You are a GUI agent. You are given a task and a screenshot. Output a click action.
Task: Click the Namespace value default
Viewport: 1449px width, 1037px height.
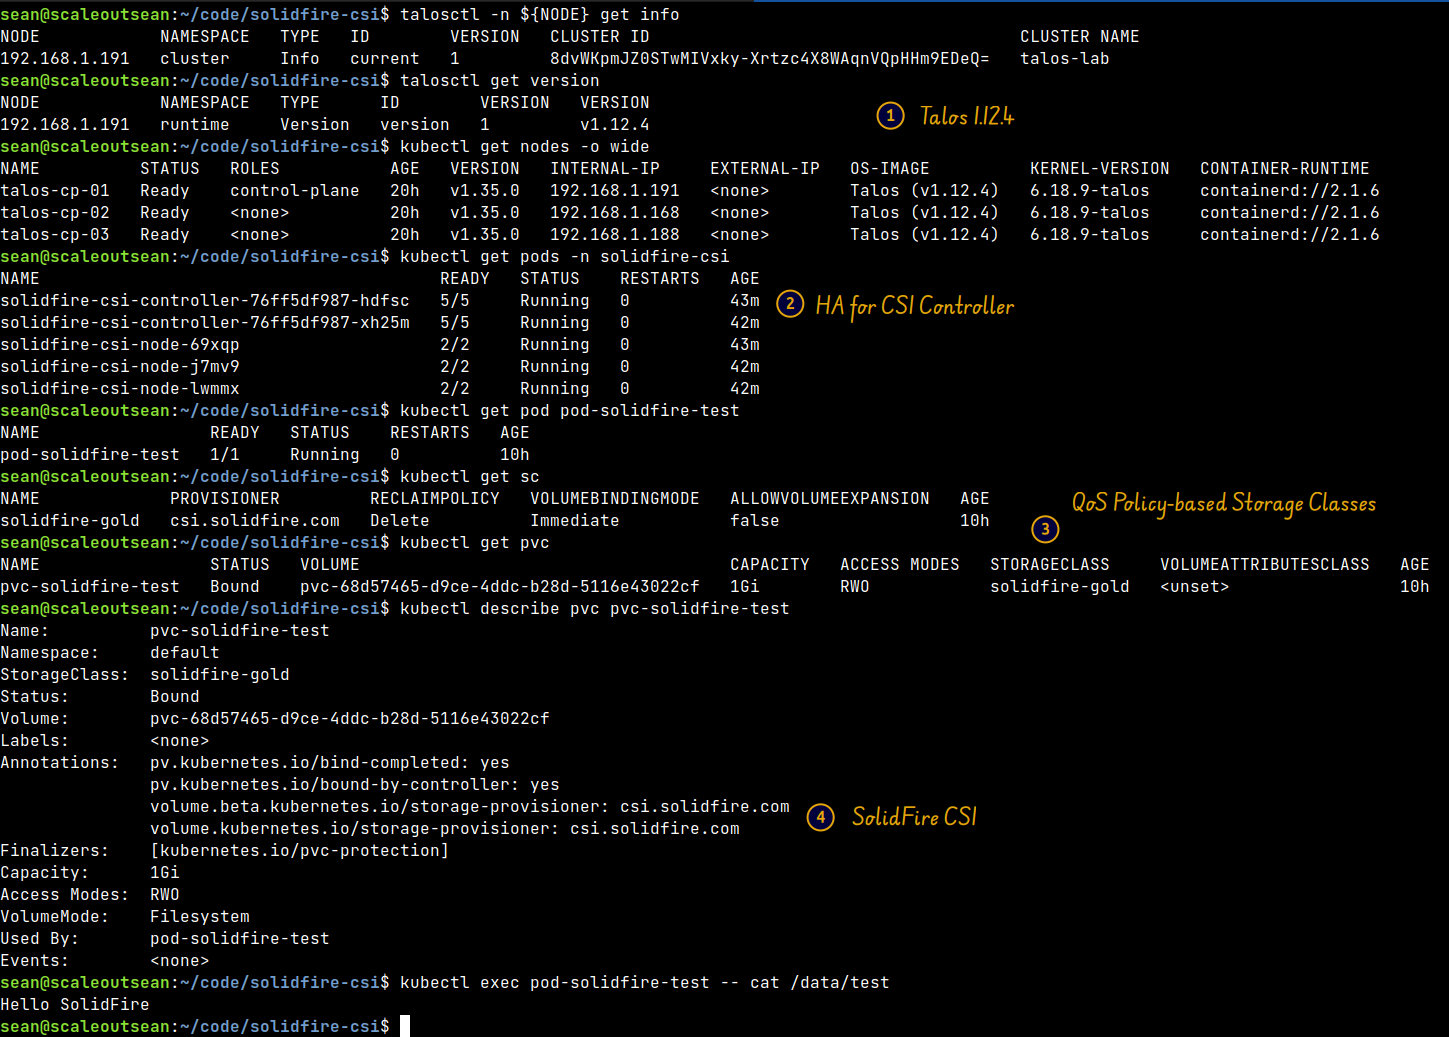pyautogui.click(x=184, y=652)
